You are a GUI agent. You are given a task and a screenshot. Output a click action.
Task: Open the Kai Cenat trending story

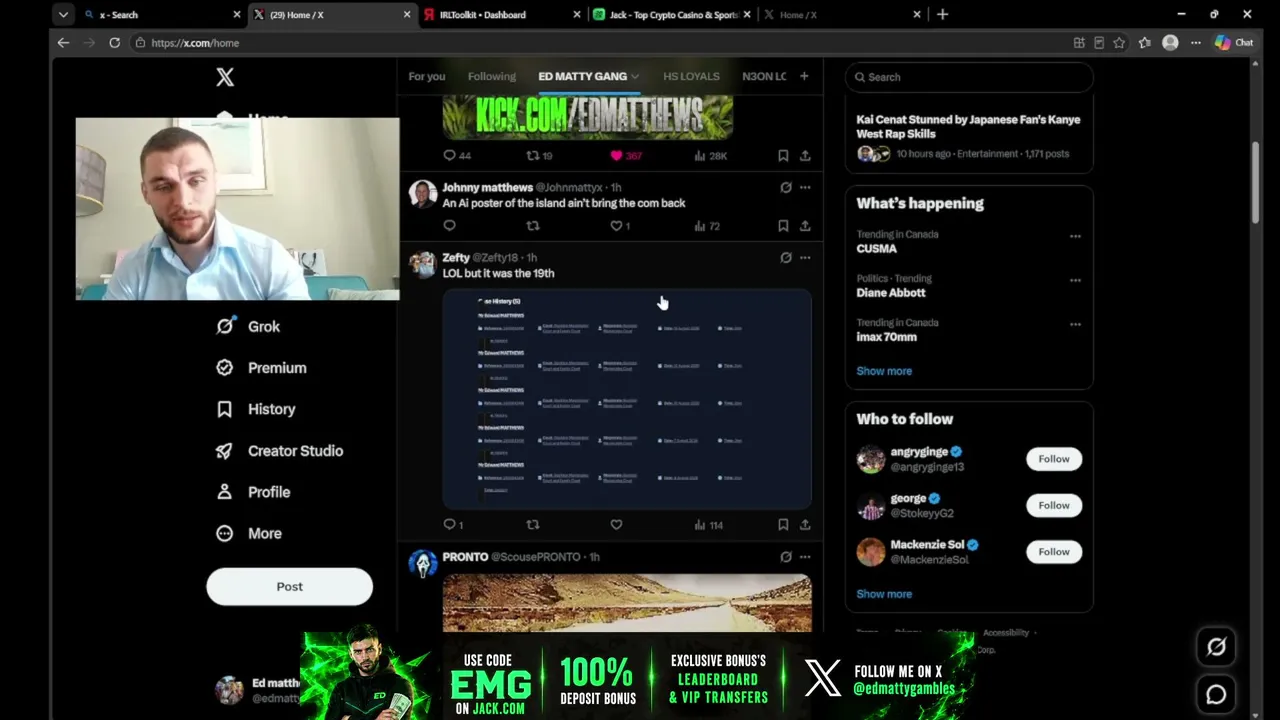[x=968, y=137]
